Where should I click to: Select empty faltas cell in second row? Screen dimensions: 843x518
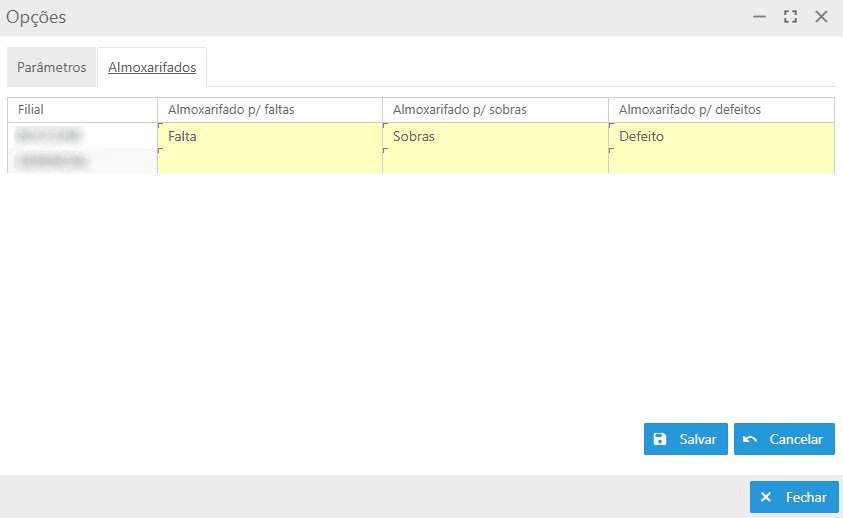[x=270, y=161]
